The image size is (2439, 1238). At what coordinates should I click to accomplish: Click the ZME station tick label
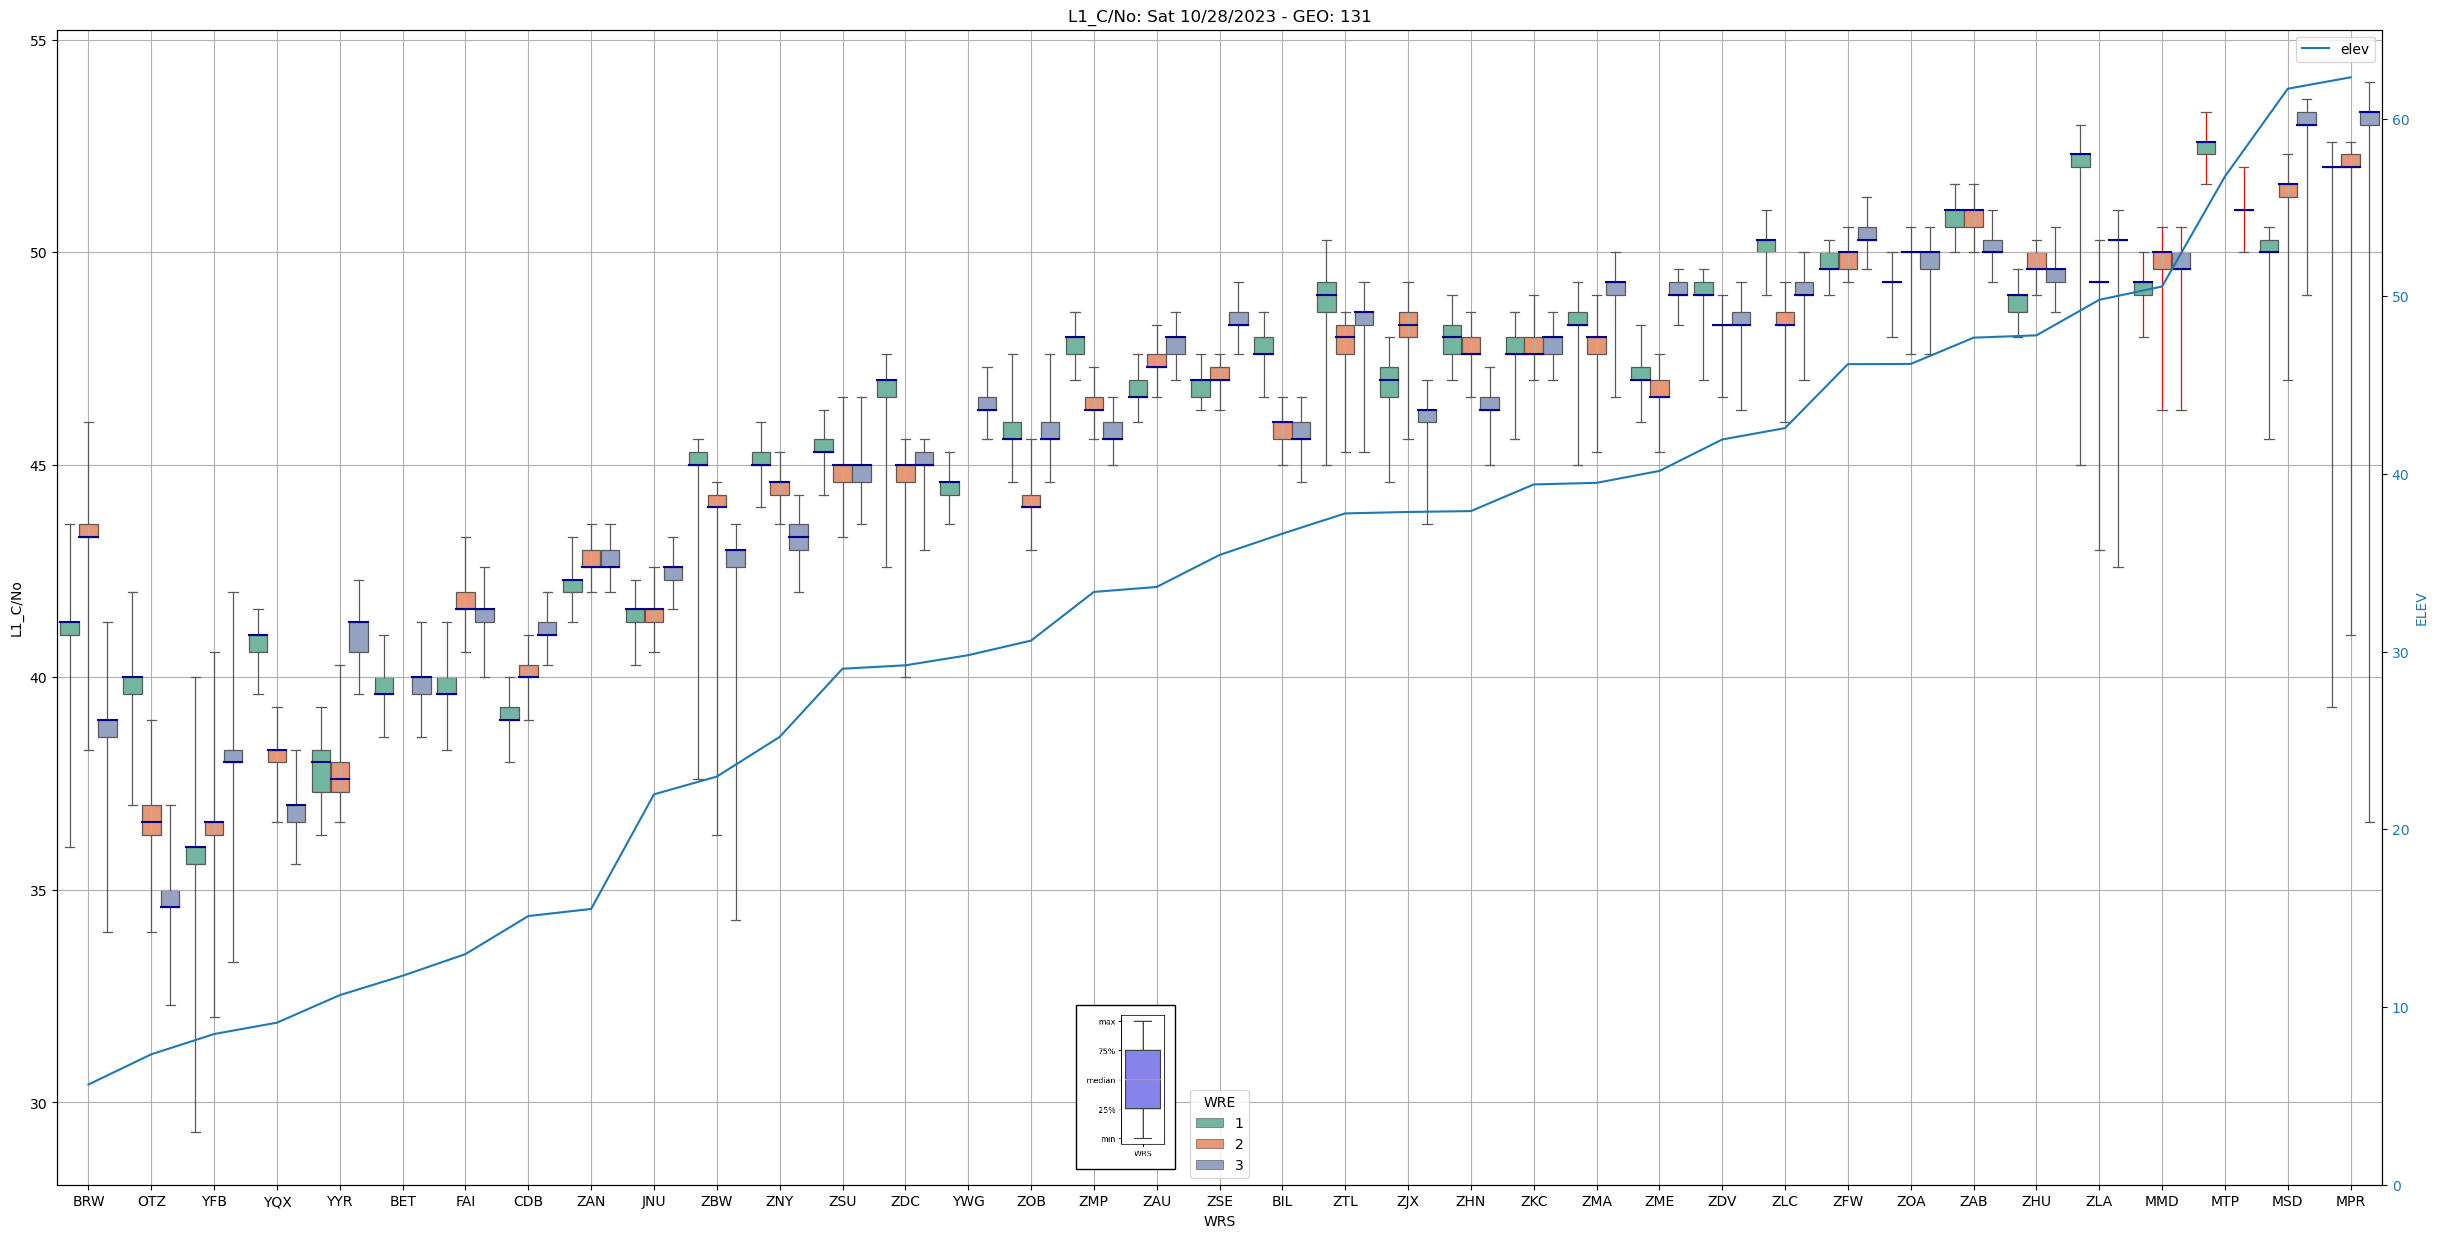click(x=1660, y=1201)
